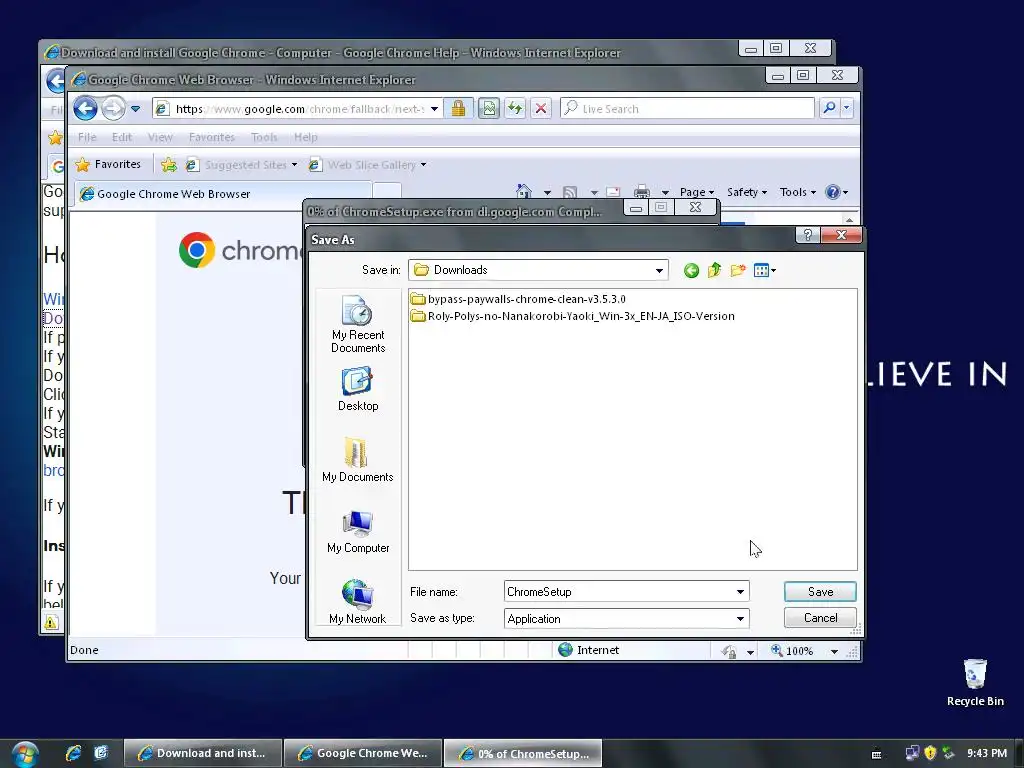The image size is (1024, 768).
Task: Open the Recycle Bin desktop icon
Action: click(974, 682)
